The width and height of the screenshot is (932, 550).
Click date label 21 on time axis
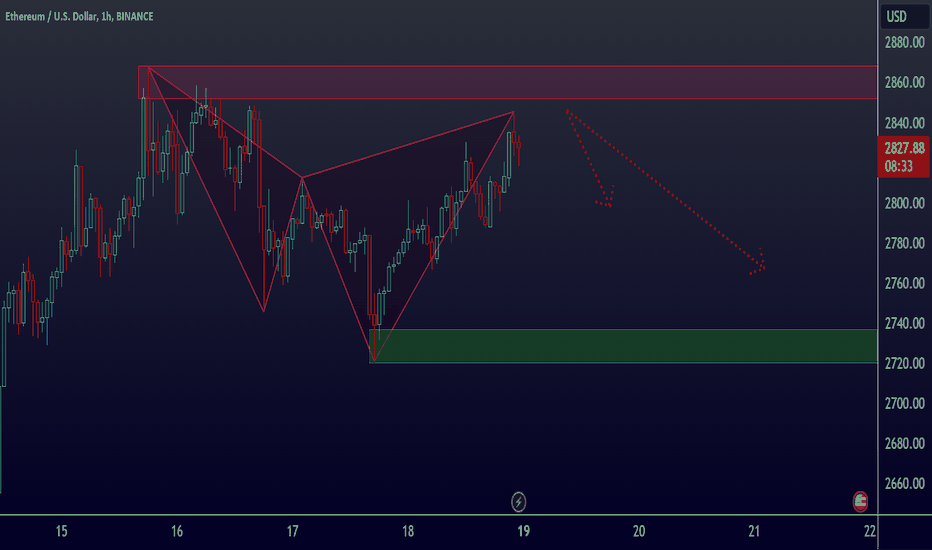click(754, 531)
